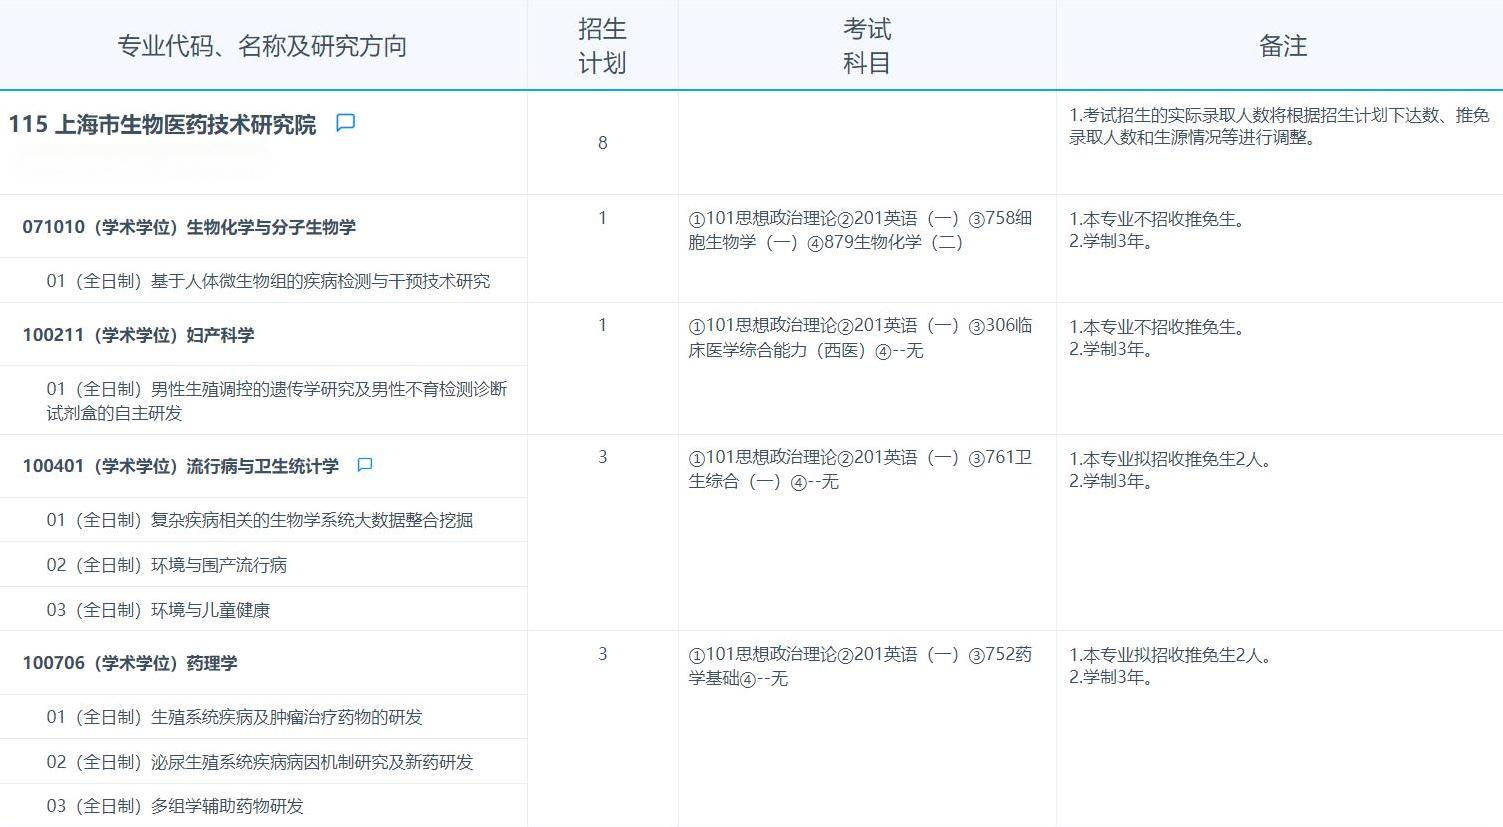Click the 专业代码、名称及研究方向 column header
The width and height of the screenshot is (1503, 827).
click(x=264, y=45)
